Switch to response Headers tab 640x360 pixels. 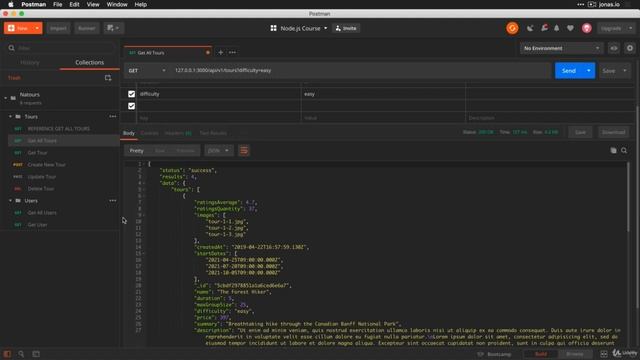click(178, 133)
